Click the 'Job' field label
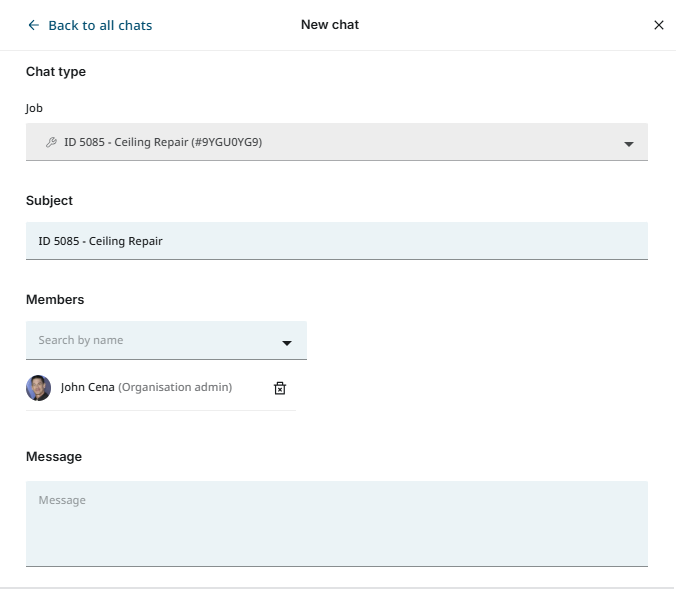The width and height of the screenshot is (676, 595). point(34,108)
